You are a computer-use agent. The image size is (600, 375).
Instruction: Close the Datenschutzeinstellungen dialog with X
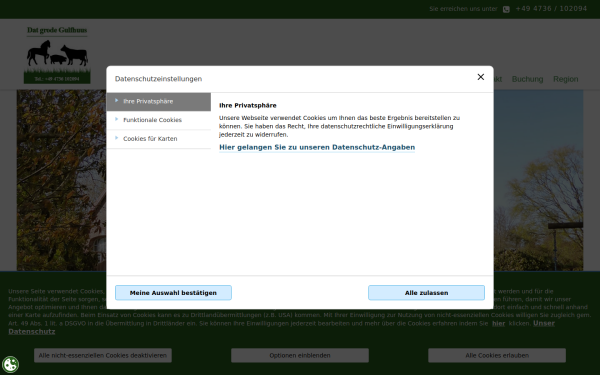[x=481, y=77]
